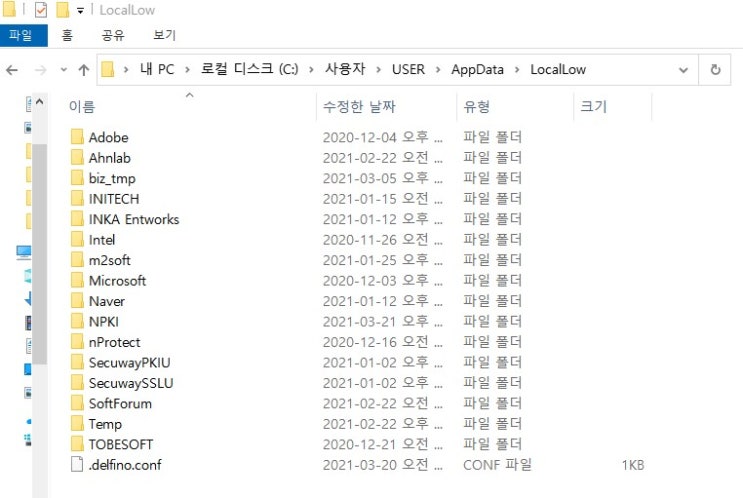Click the navigation pane scrollbar thumb

[x=40, y=254]
